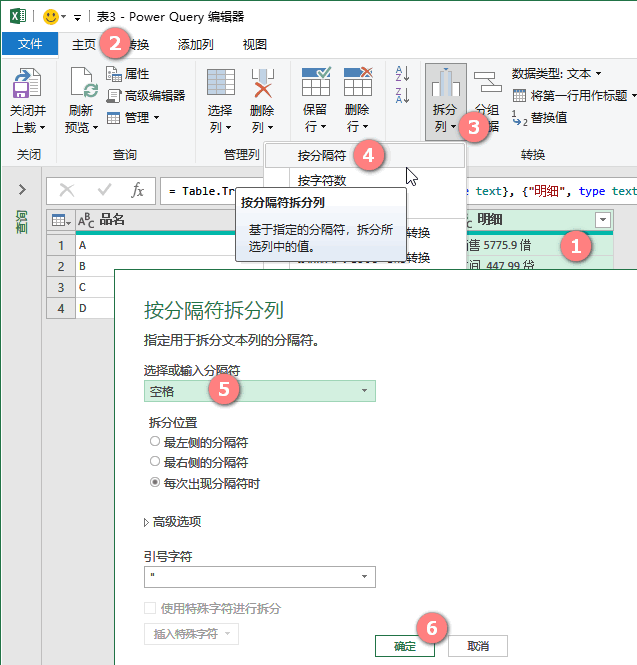Open the quick access toolbar customize arrow
Image resolution: width=637 pixels, height=665 pixels.
pos(77,17)
